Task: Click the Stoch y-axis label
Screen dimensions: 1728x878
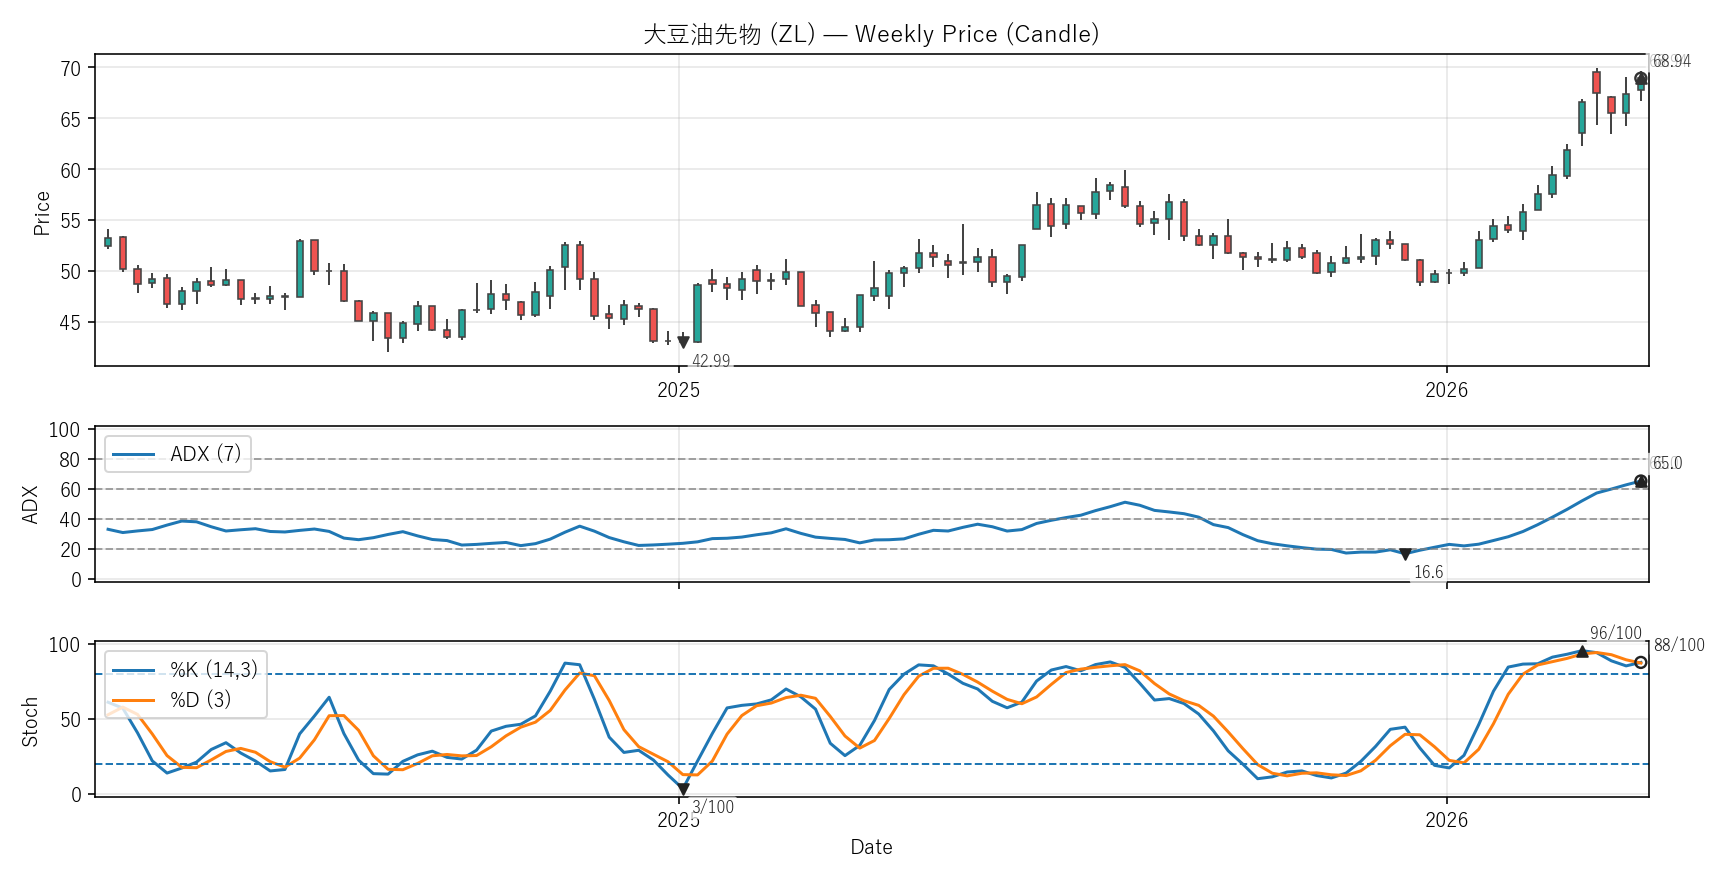Action: pos(30,721)
